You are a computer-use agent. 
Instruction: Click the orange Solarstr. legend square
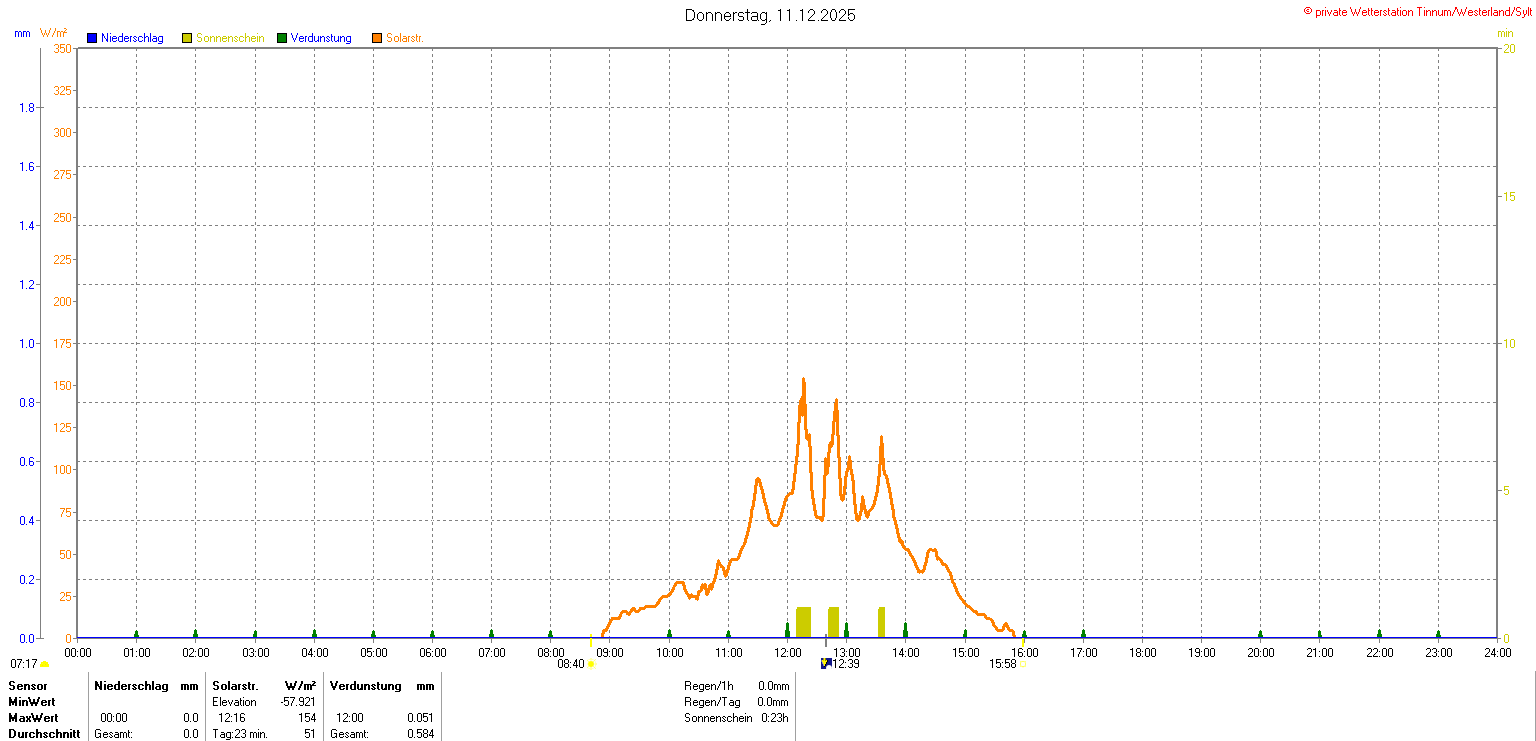[377, 38]
